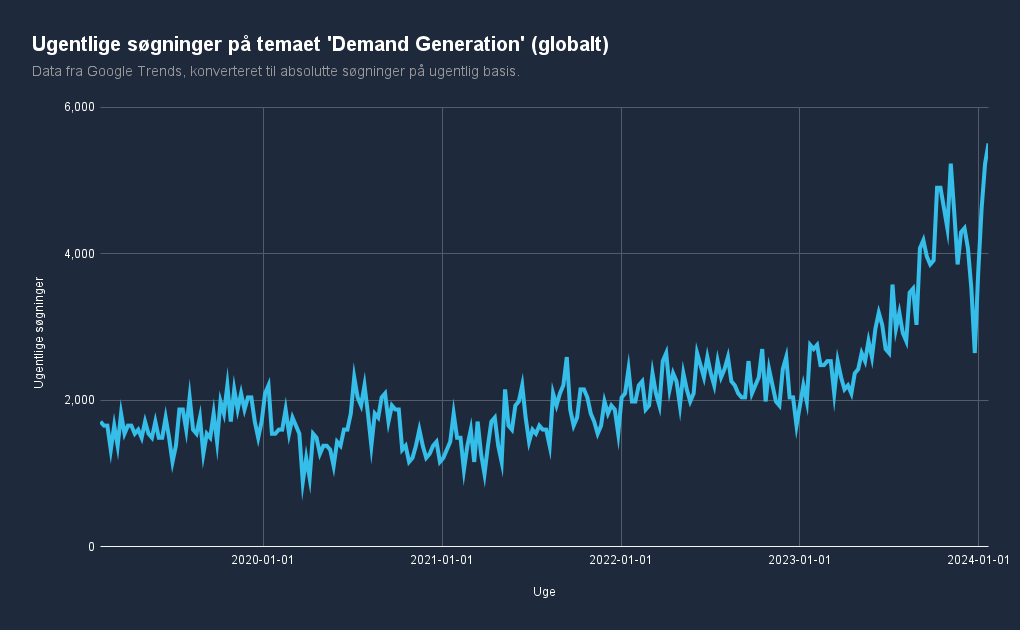The height and width of the screenshot is (630, 1020).
Task: Click the 'Ugentlige søgninger' vertical axis title
Action: [x=39, y=333]
